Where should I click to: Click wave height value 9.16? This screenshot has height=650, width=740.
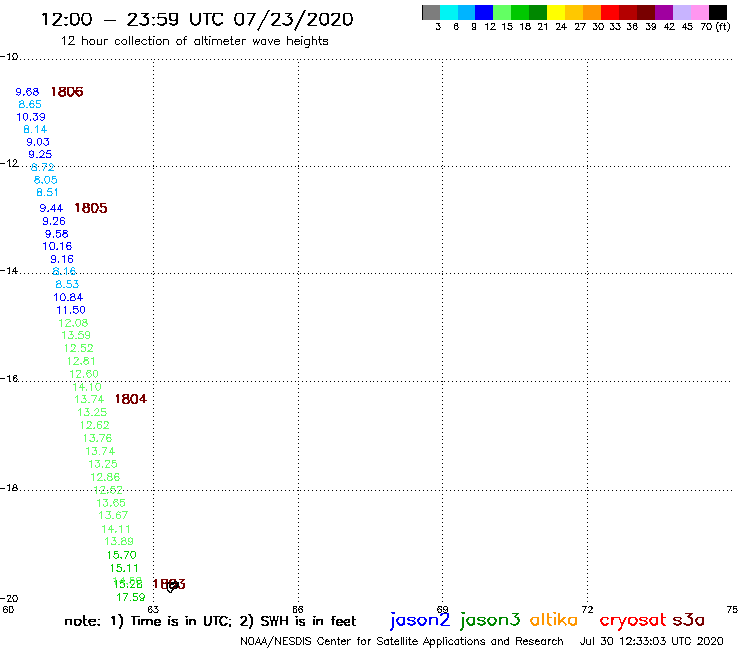(x=62, y=259)
